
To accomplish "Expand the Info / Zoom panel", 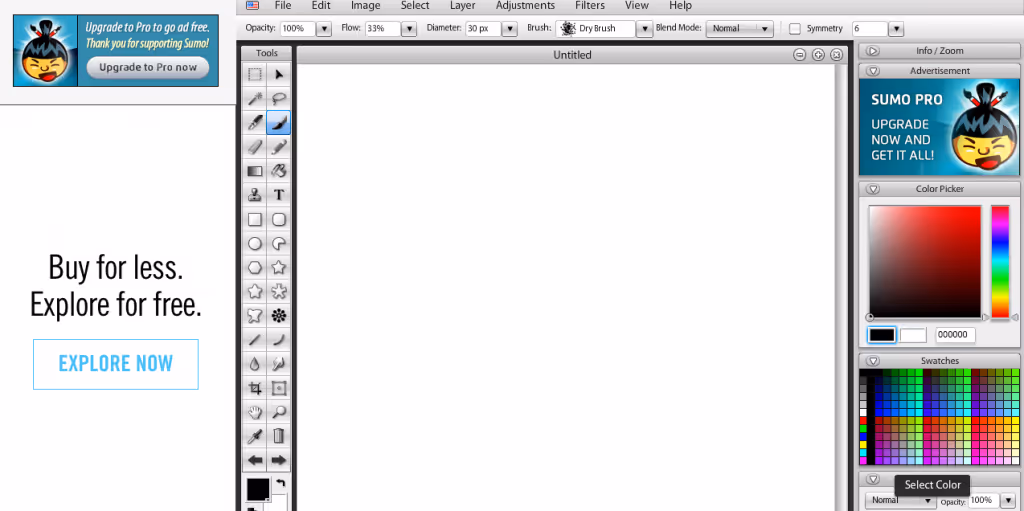I will tap(874, 51).
